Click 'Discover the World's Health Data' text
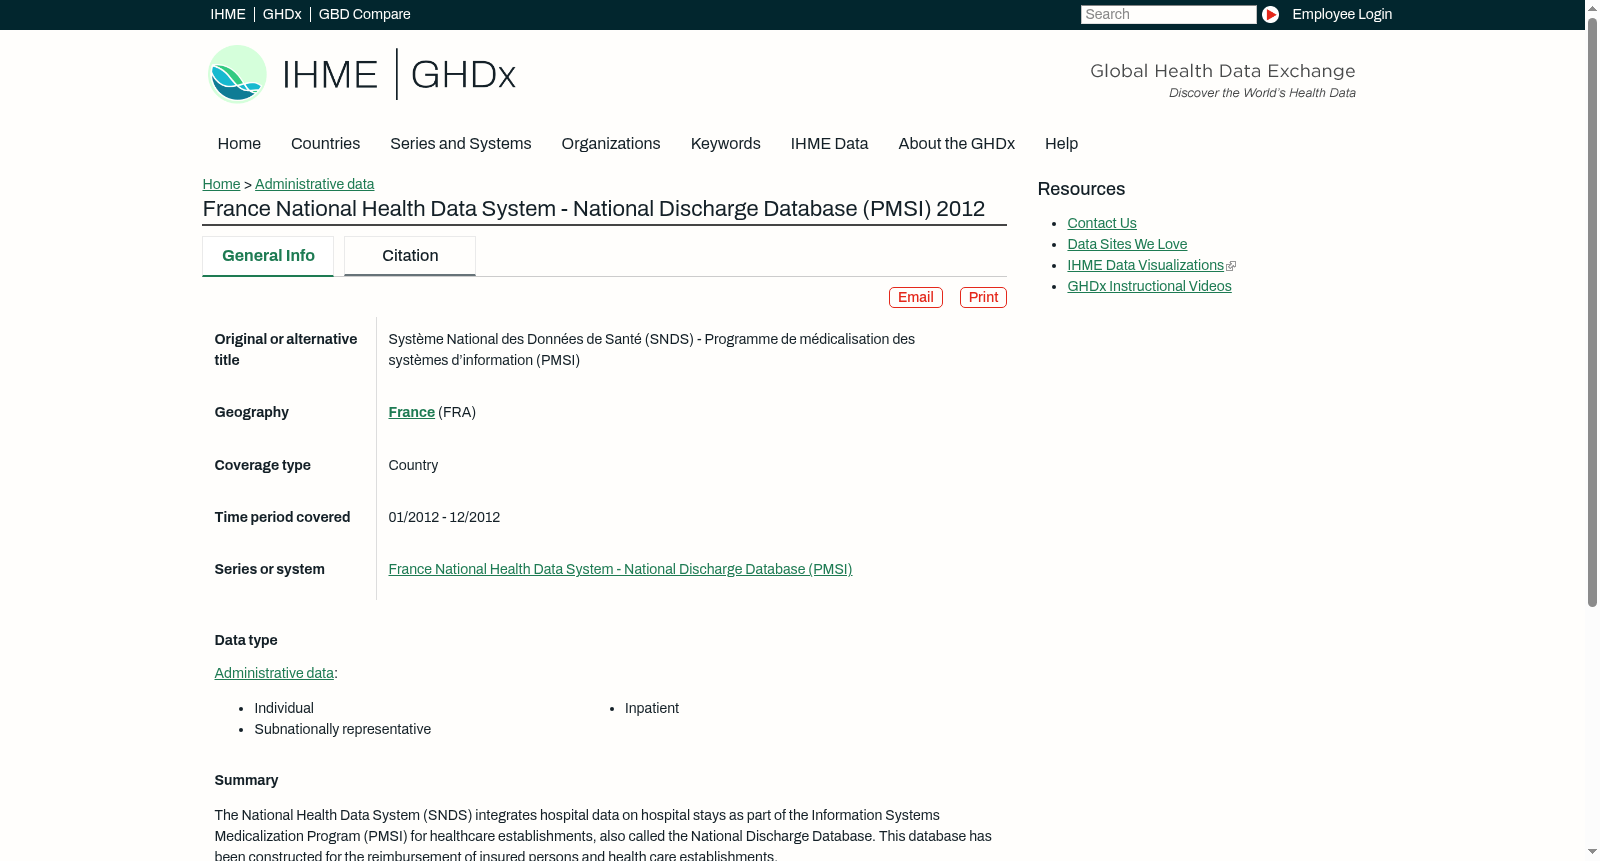This screenshot has height=861, width=1600. click(1263, 93)
